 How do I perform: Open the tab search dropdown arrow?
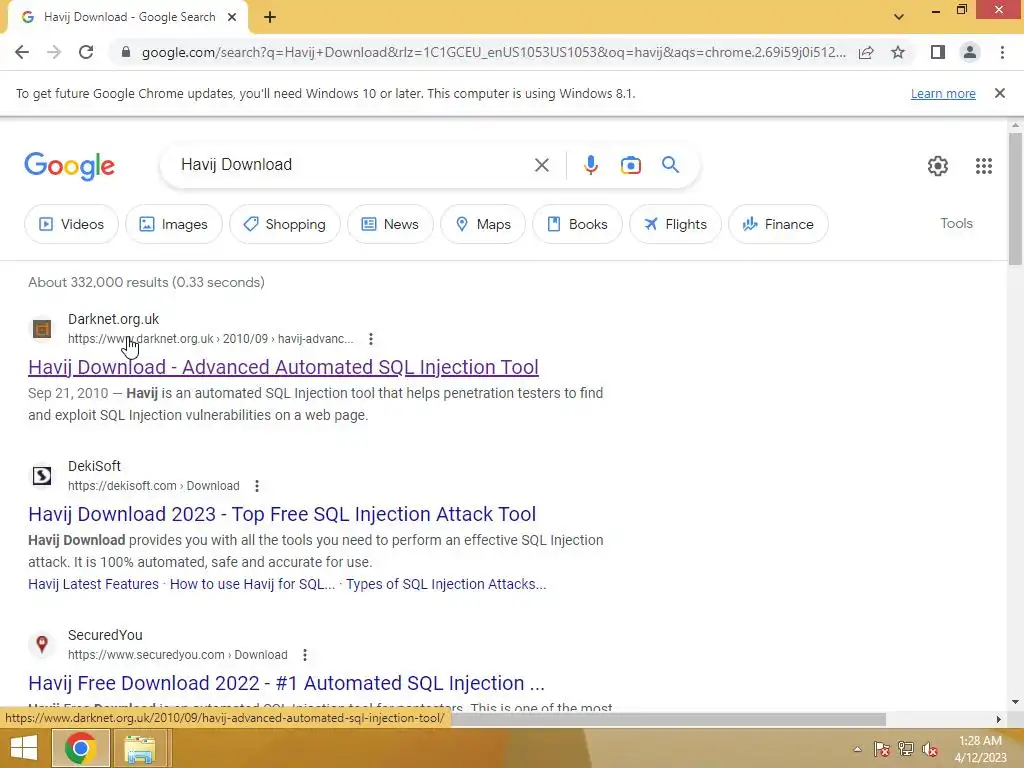click(x=899, y=17)
